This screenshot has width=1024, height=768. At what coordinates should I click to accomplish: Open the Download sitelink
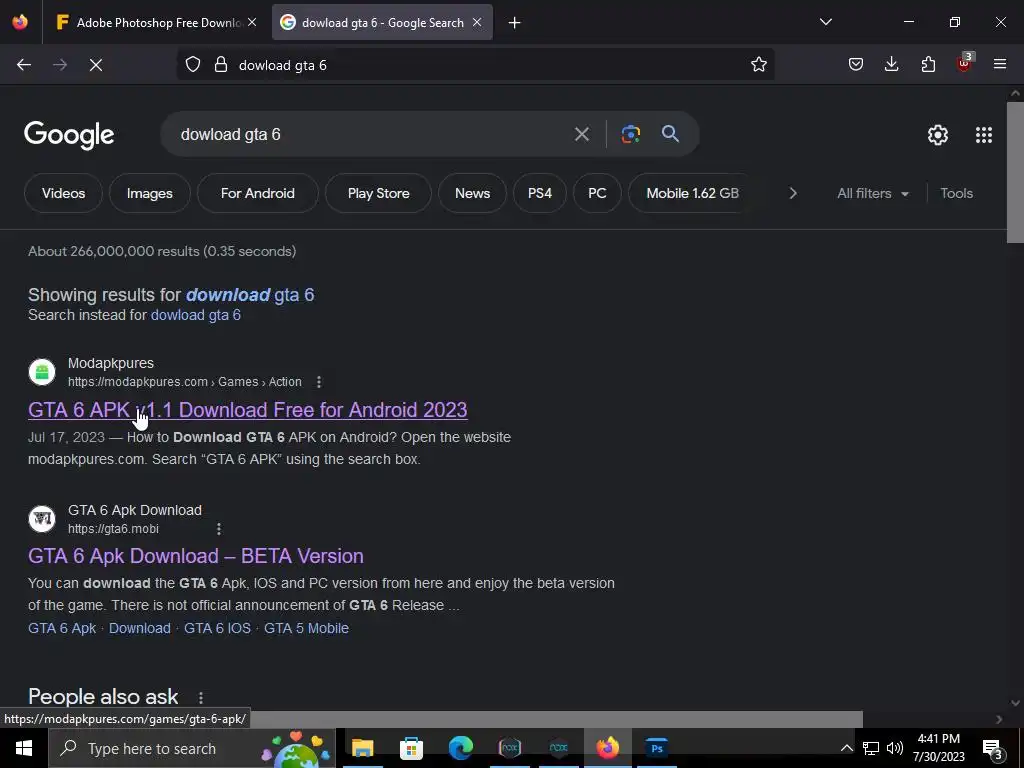tap(140, 628)
